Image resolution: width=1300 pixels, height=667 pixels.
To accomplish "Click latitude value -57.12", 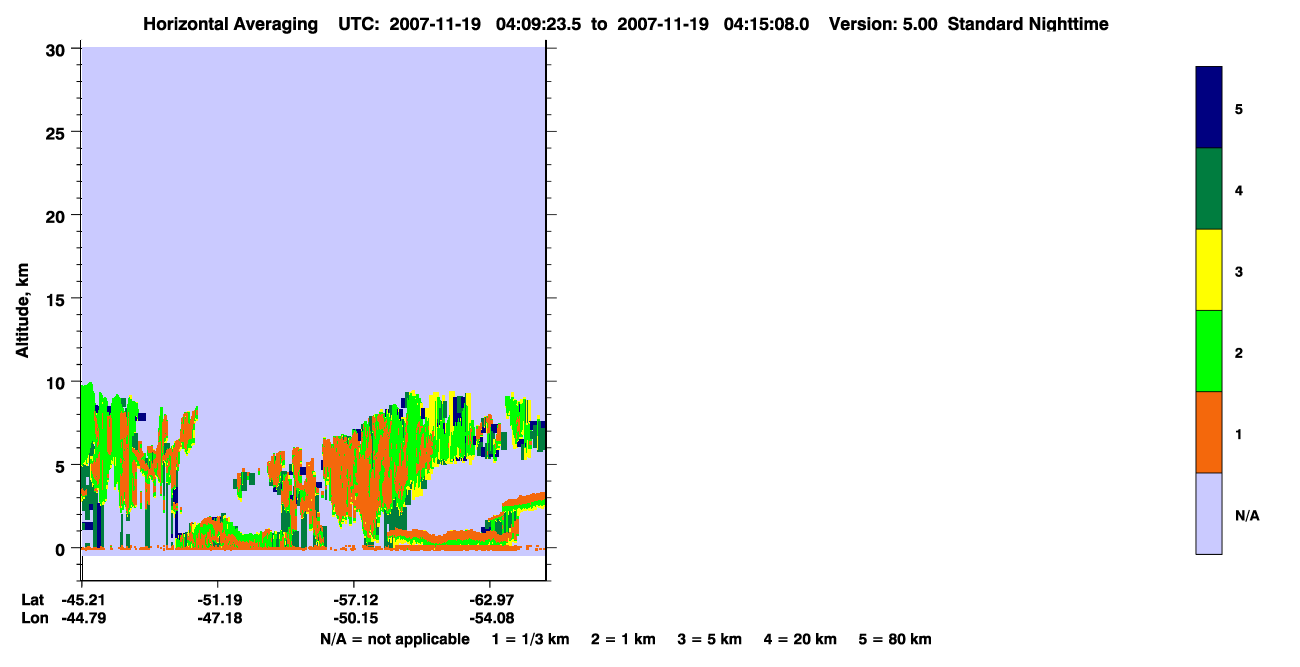I will coord(354,600).
